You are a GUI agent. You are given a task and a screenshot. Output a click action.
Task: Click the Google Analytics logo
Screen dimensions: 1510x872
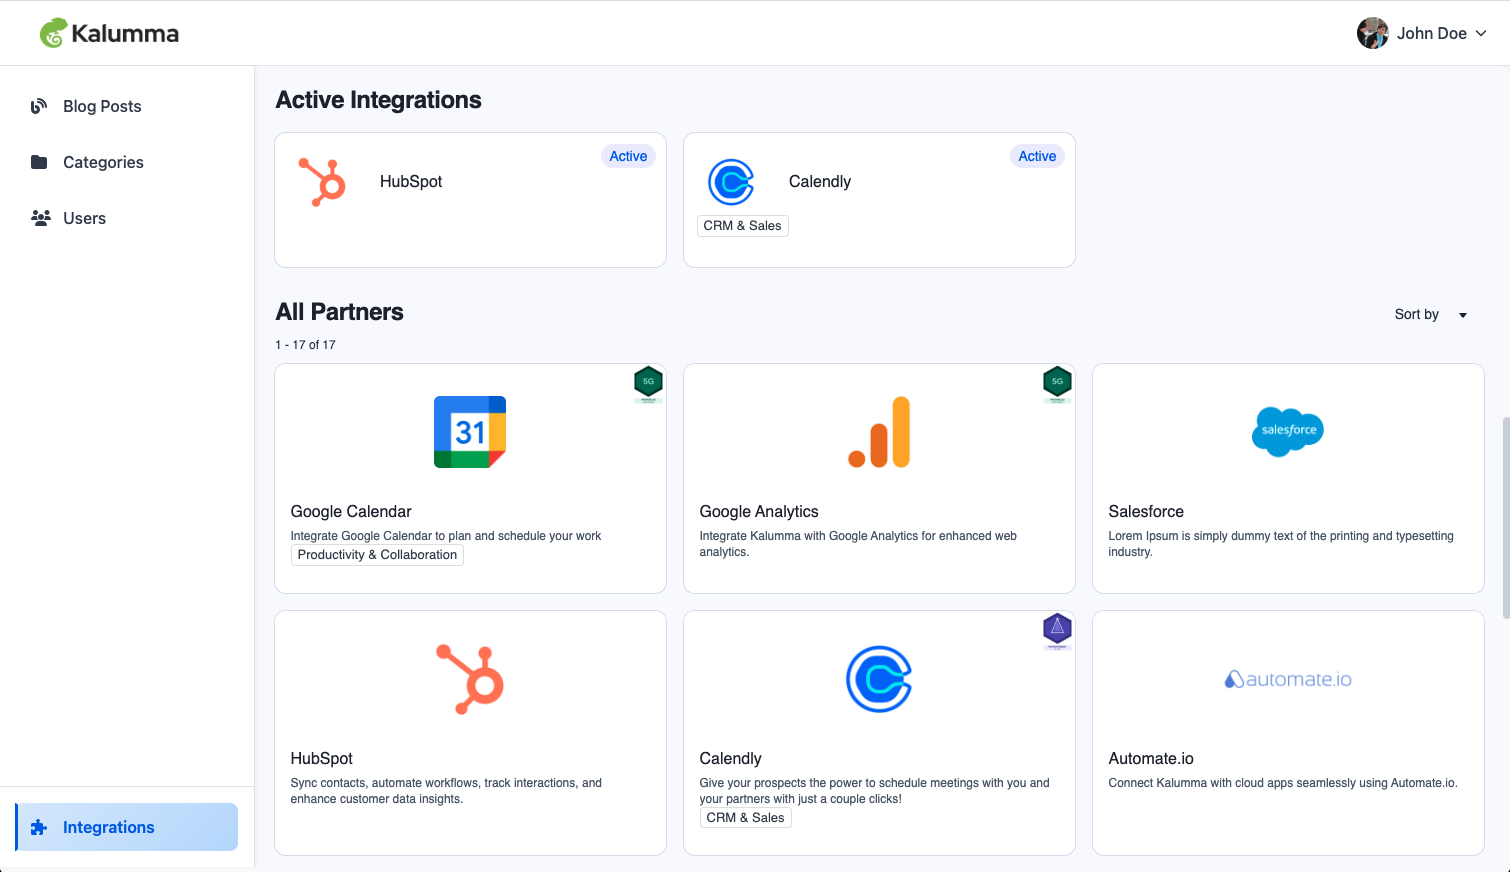879,432
